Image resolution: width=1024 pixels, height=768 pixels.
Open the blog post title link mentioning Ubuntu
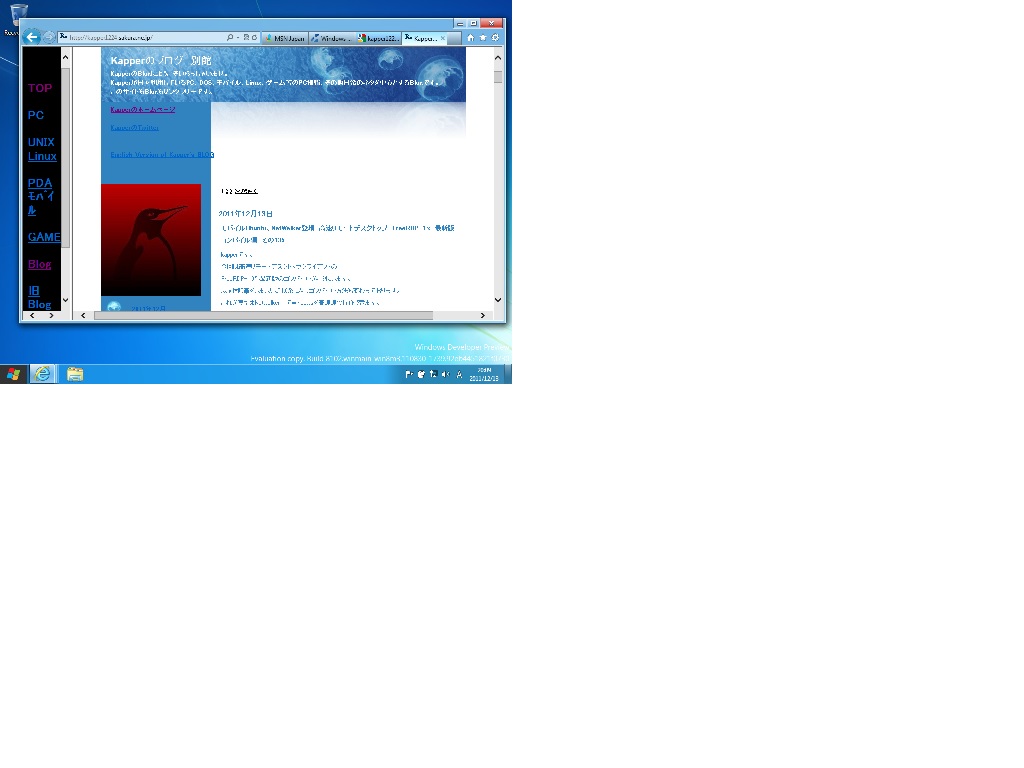(338, 234)
